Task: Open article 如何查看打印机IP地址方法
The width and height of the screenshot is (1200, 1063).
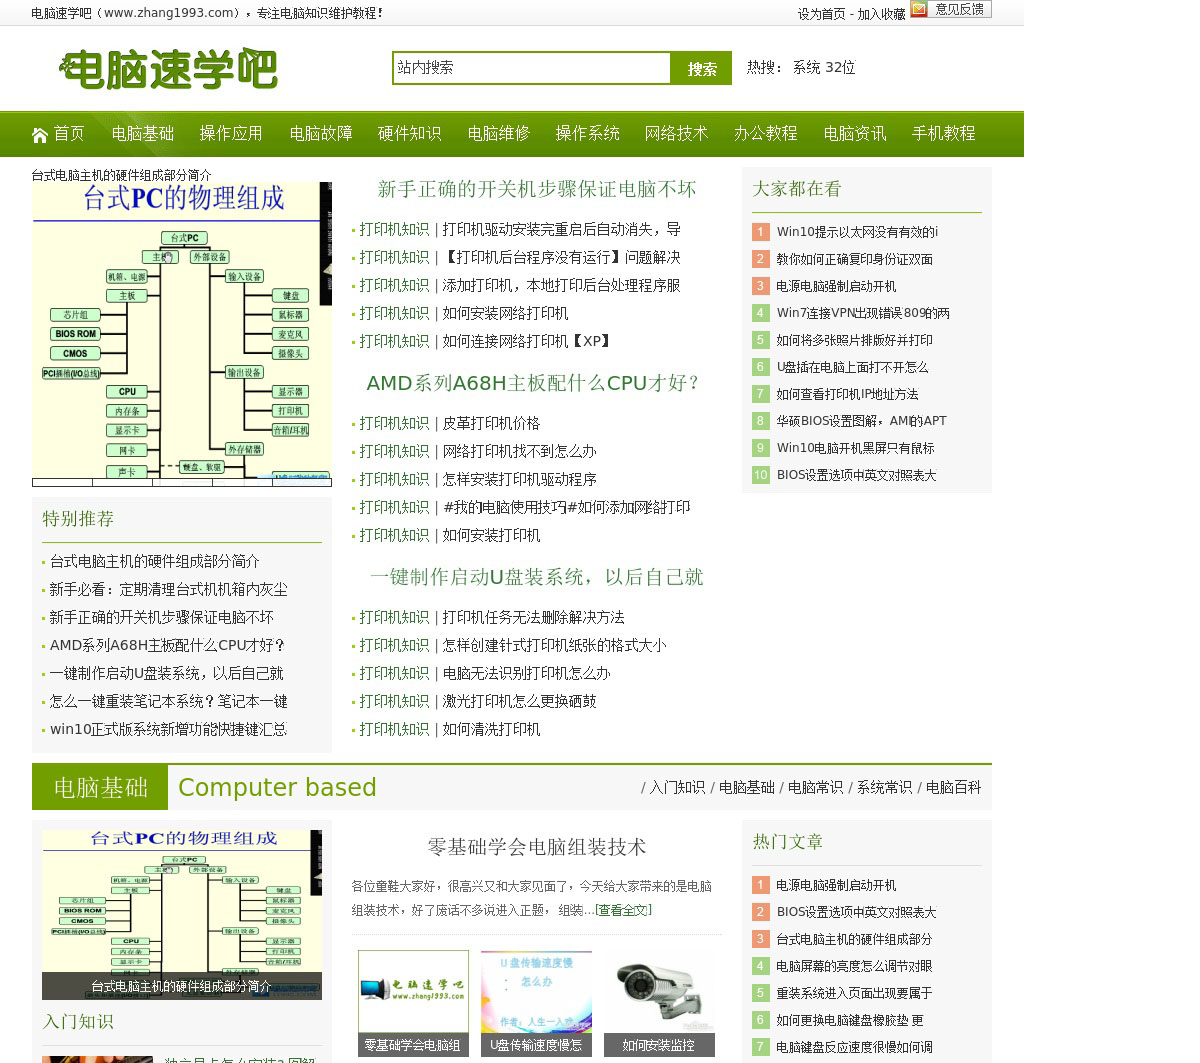Action: (x=847, y=394)
